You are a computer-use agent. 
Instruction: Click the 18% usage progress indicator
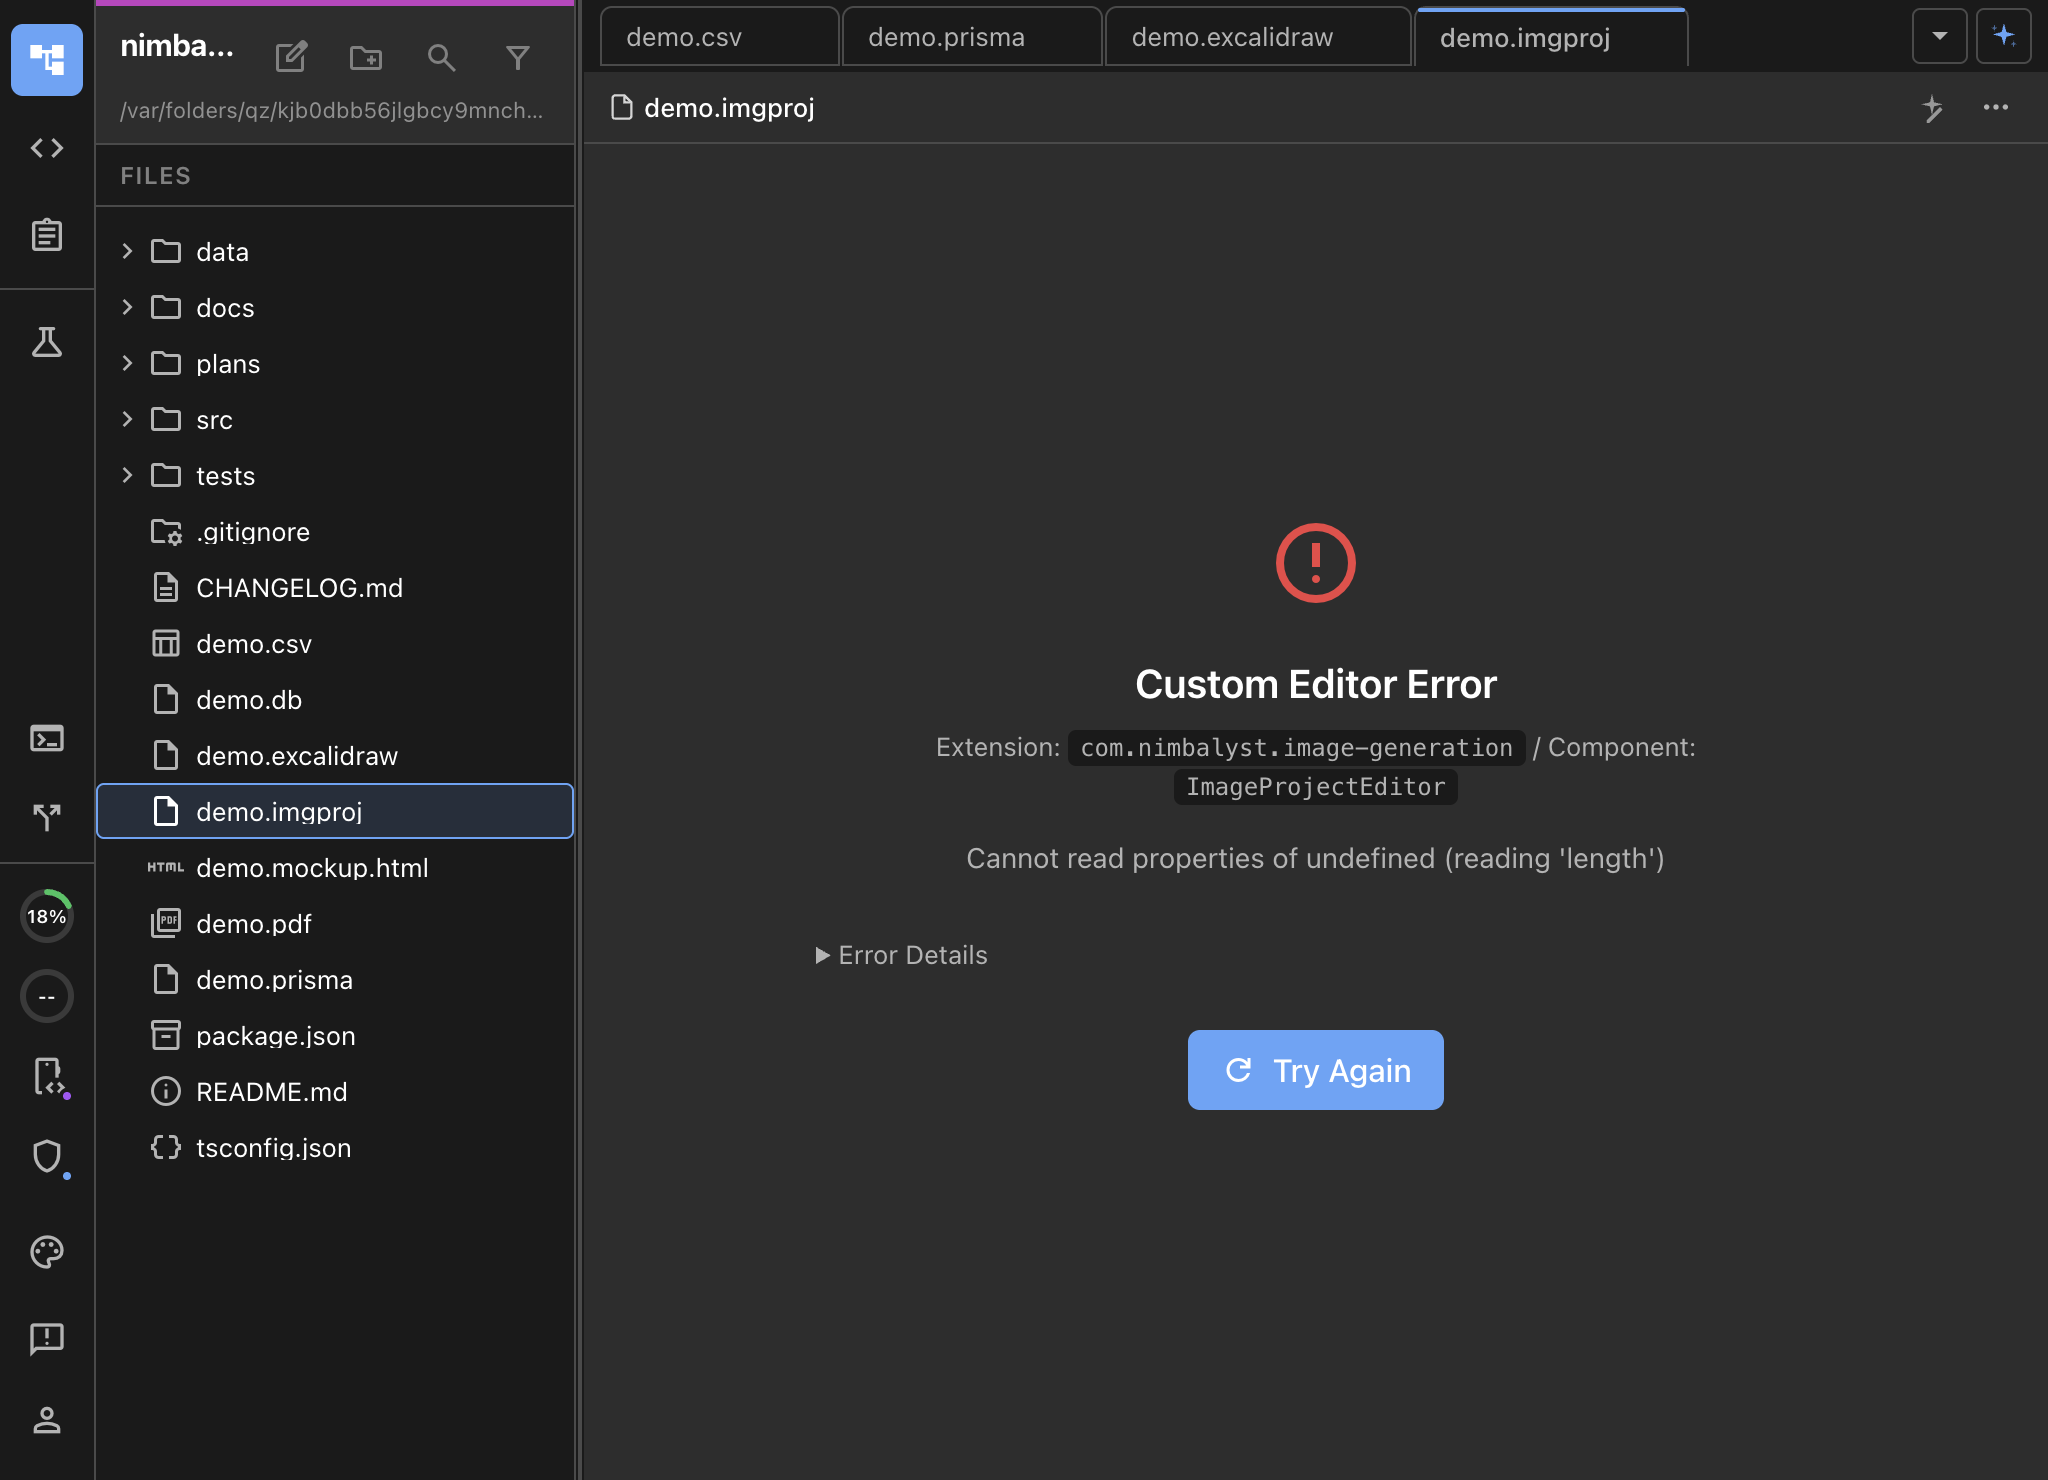pos(47,916)
